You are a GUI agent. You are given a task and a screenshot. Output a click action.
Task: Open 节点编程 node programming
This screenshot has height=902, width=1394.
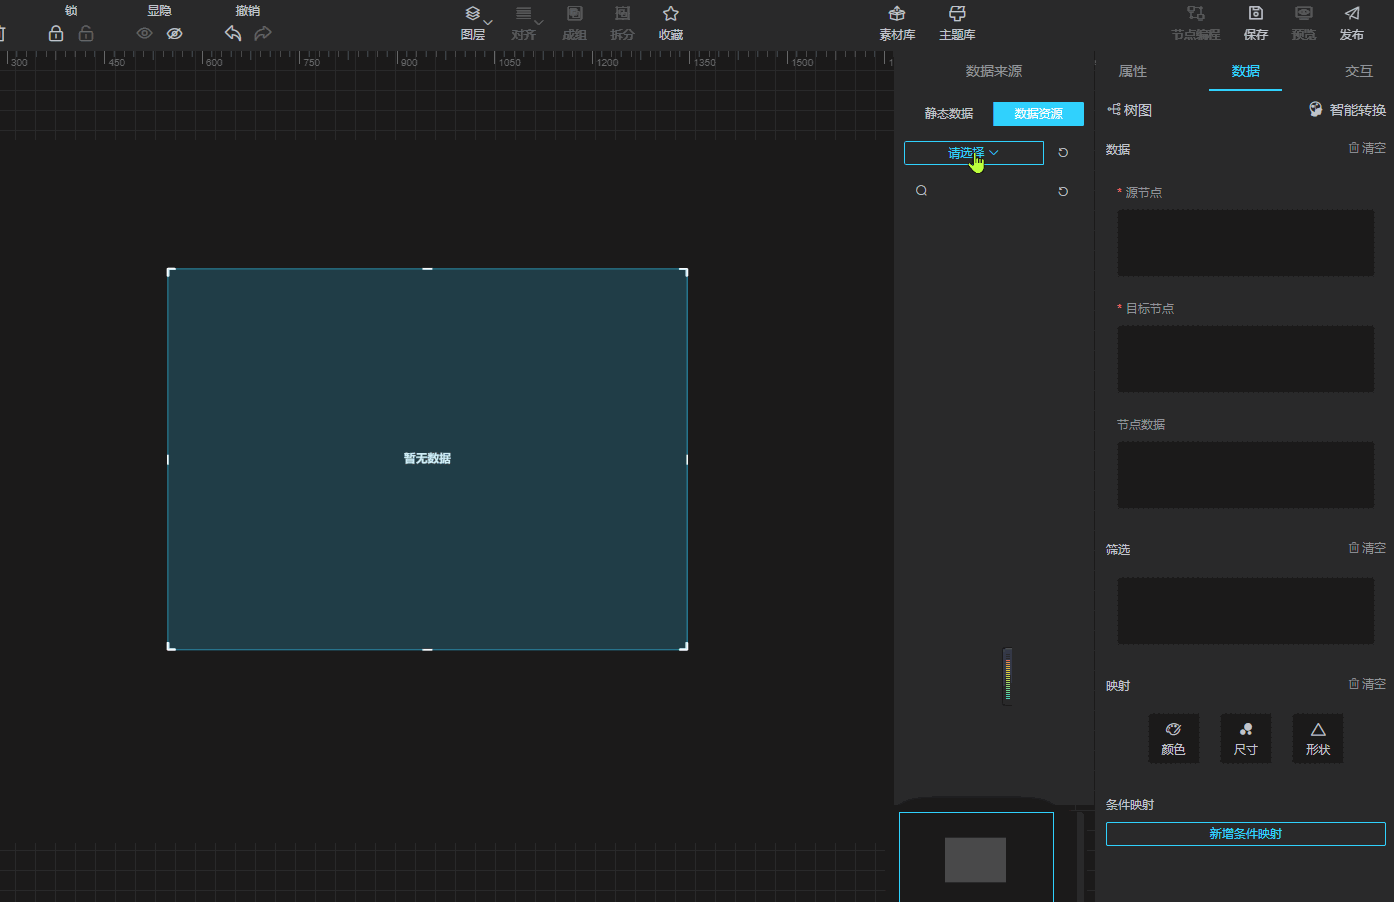tap(1196, 23)
